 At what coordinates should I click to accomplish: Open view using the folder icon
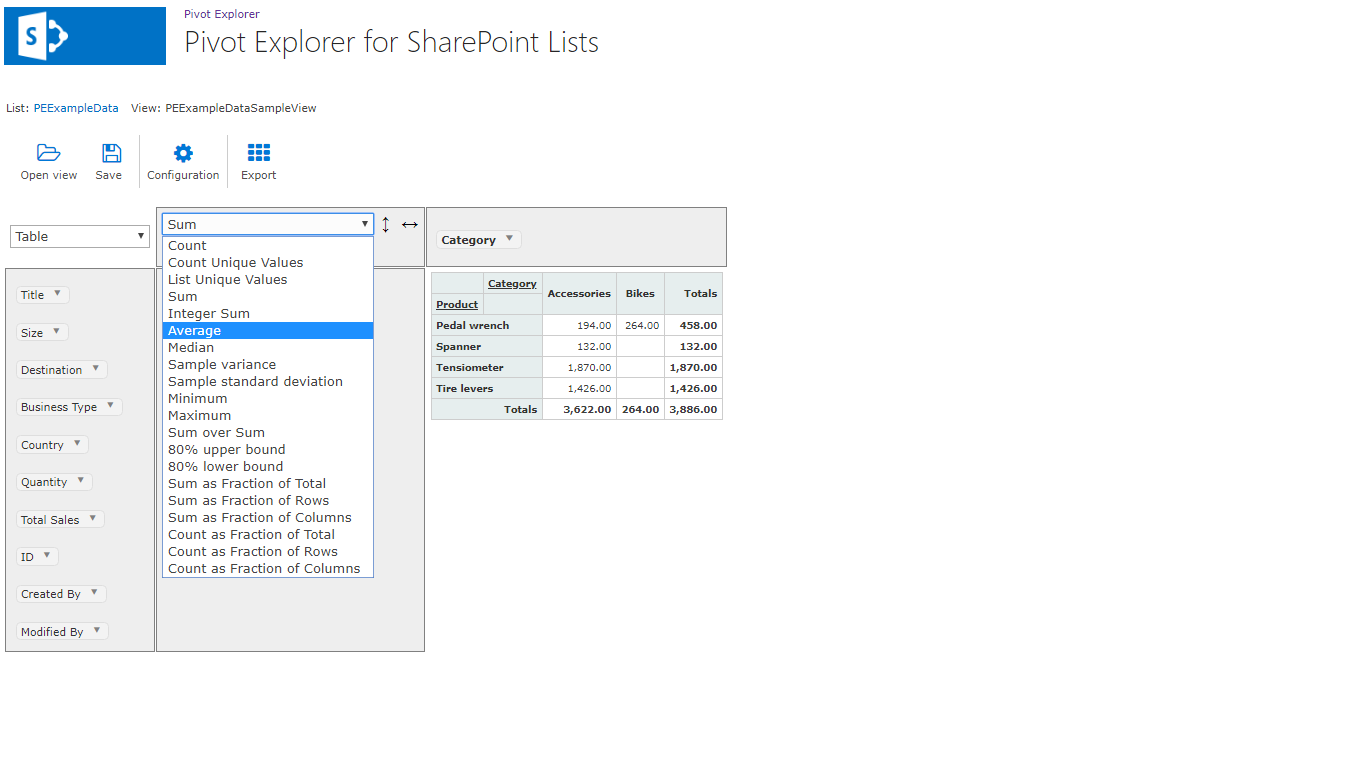click(x=49, y=153)
